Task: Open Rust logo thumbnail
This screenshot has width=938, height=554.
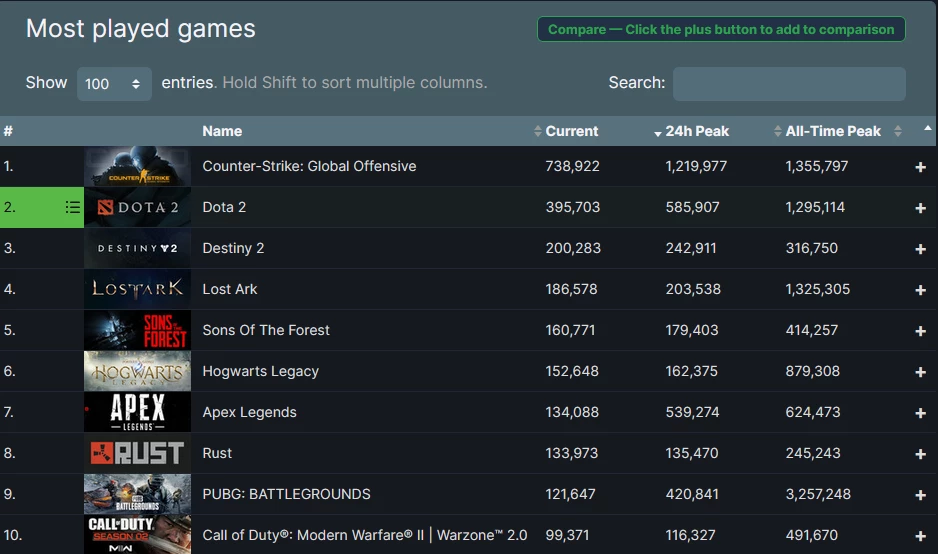Action: (138, 453)
